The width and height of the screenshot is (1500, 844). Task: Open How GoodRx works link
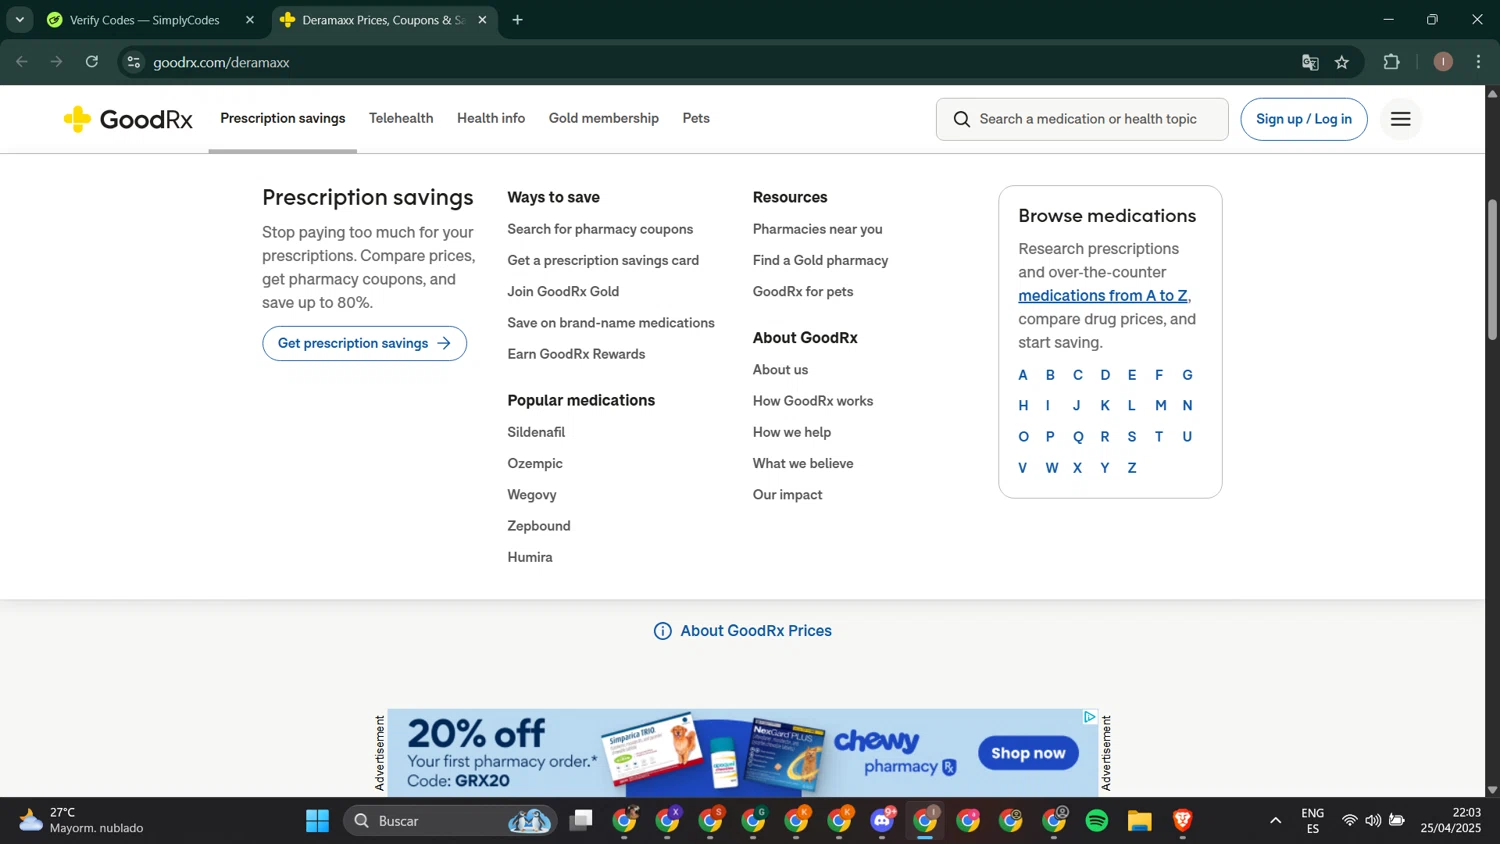click(x=813, y=401)
